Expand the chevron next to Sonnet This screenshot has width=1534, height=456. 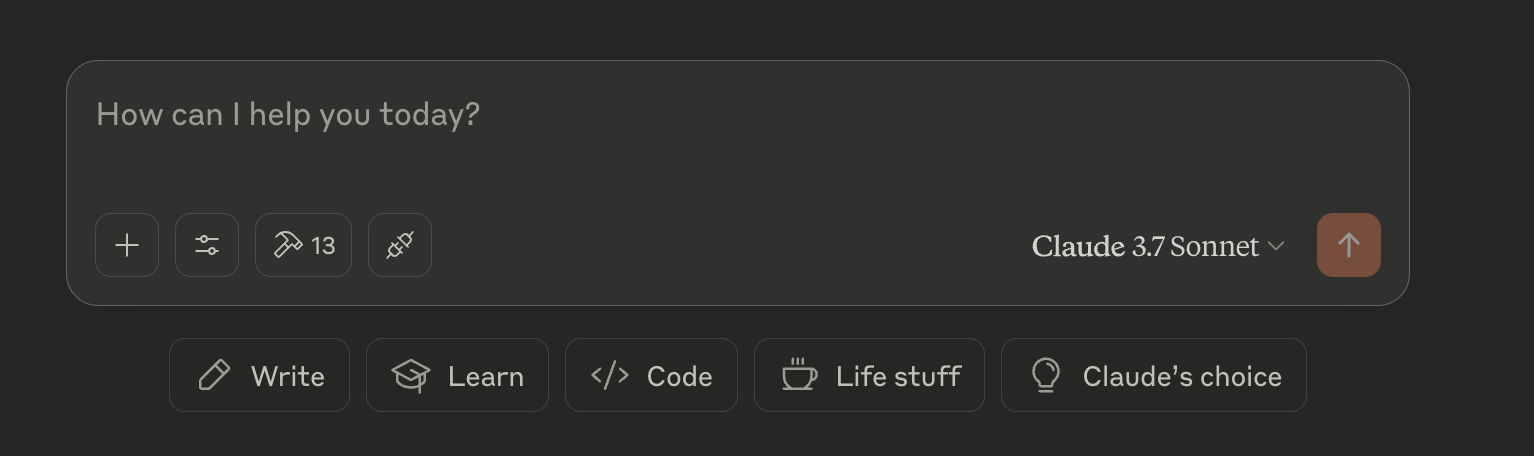tap(1276, 246)
